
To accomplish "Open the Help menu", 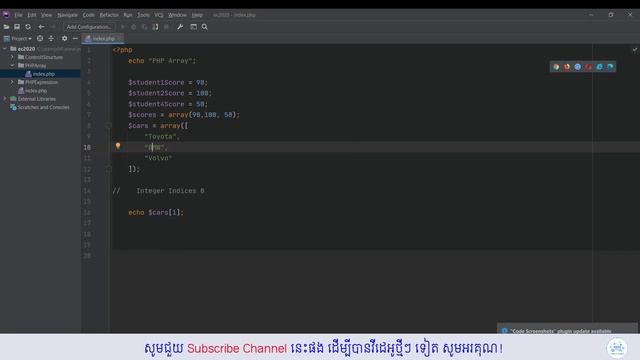I will point(197,15).
